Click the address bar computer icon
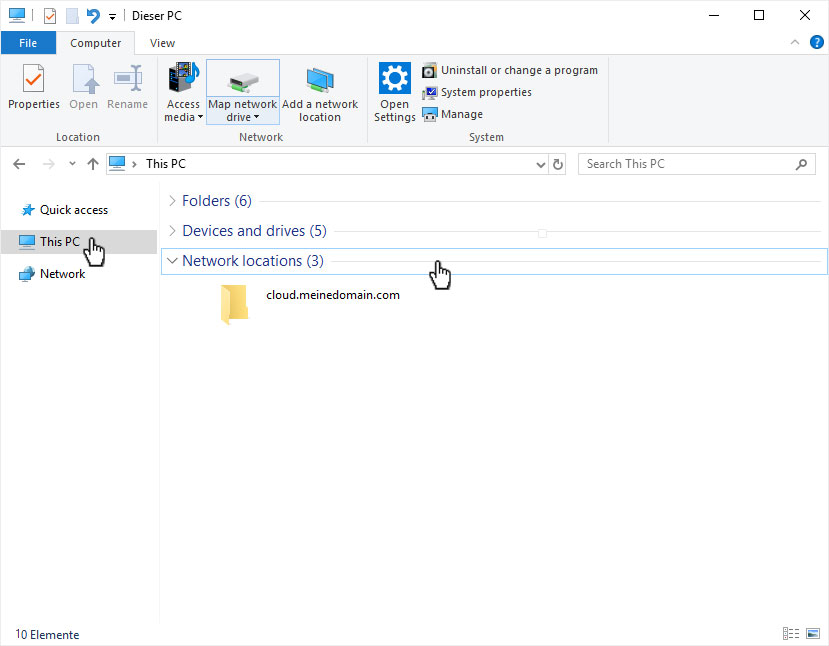 117,163
